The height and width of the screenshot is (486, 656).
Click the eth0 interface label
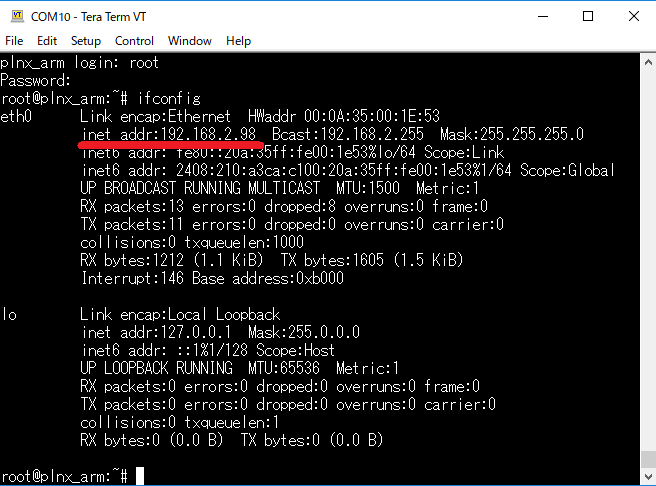(x=17, y=117)
